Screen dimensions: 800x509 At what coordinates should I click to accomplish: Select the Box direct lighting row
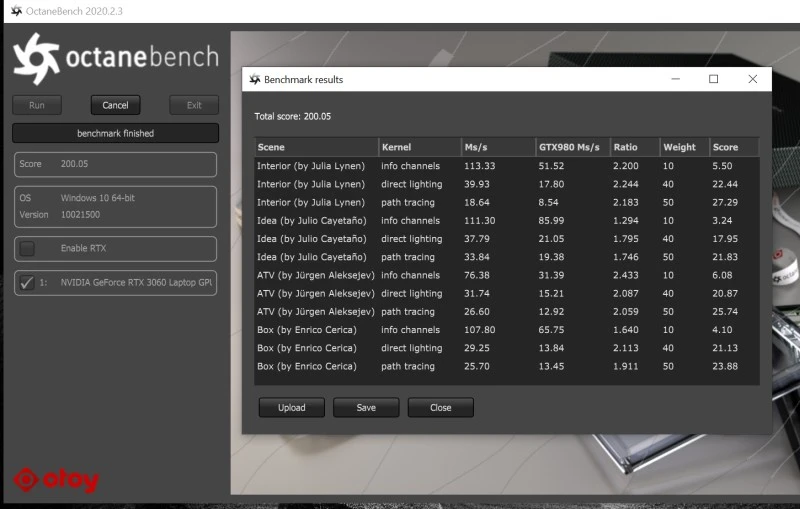pos(507,348)
